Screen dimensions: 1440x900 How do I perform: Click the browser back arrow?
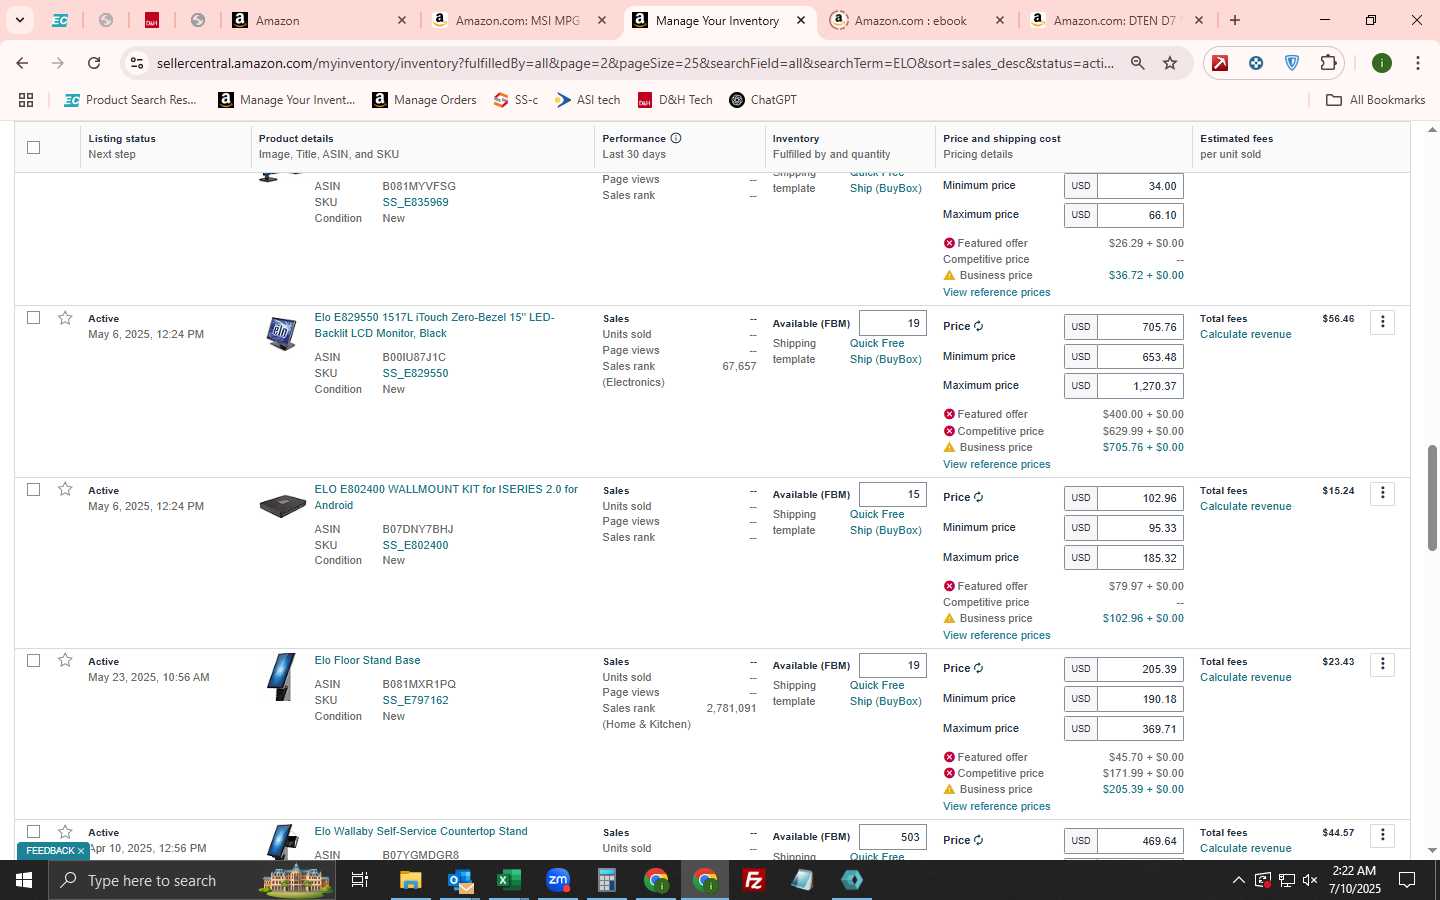(22, 63)
